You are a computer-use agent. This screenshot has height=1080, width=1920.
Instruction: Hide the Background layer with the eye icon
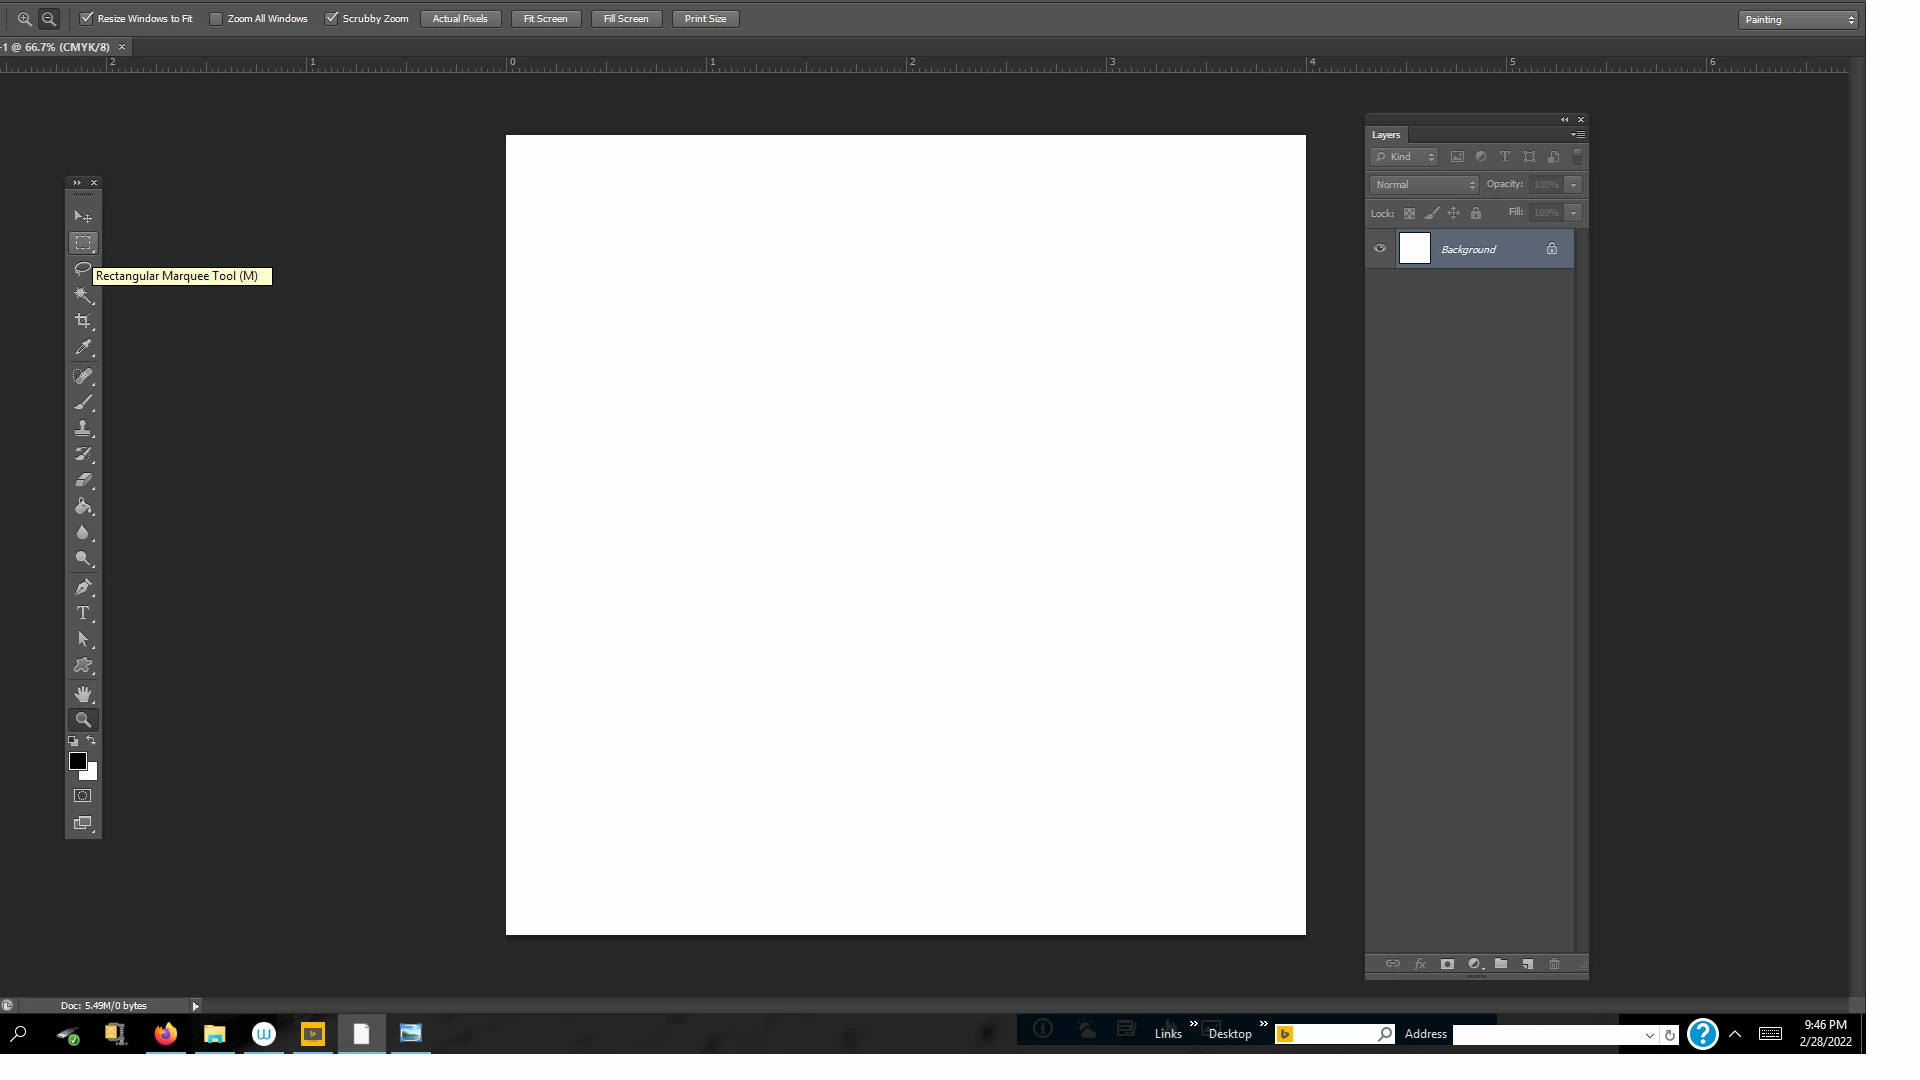[1380, 249]
